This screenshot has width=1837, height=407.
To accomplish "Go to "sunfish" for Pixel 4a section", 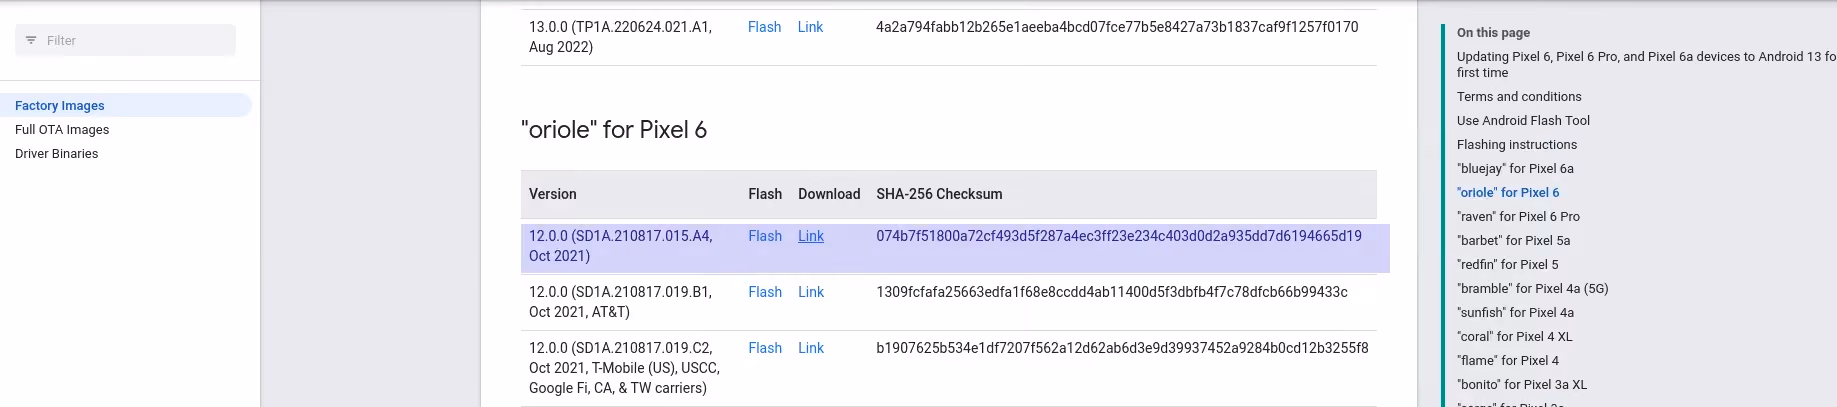I will (x=1515, y=313).
